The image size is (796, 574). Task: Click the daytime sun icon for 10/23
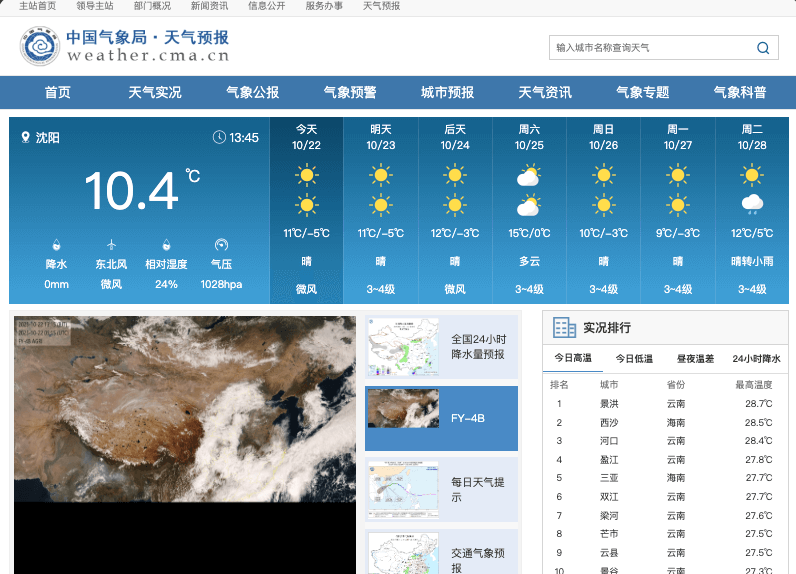(381, 176)
